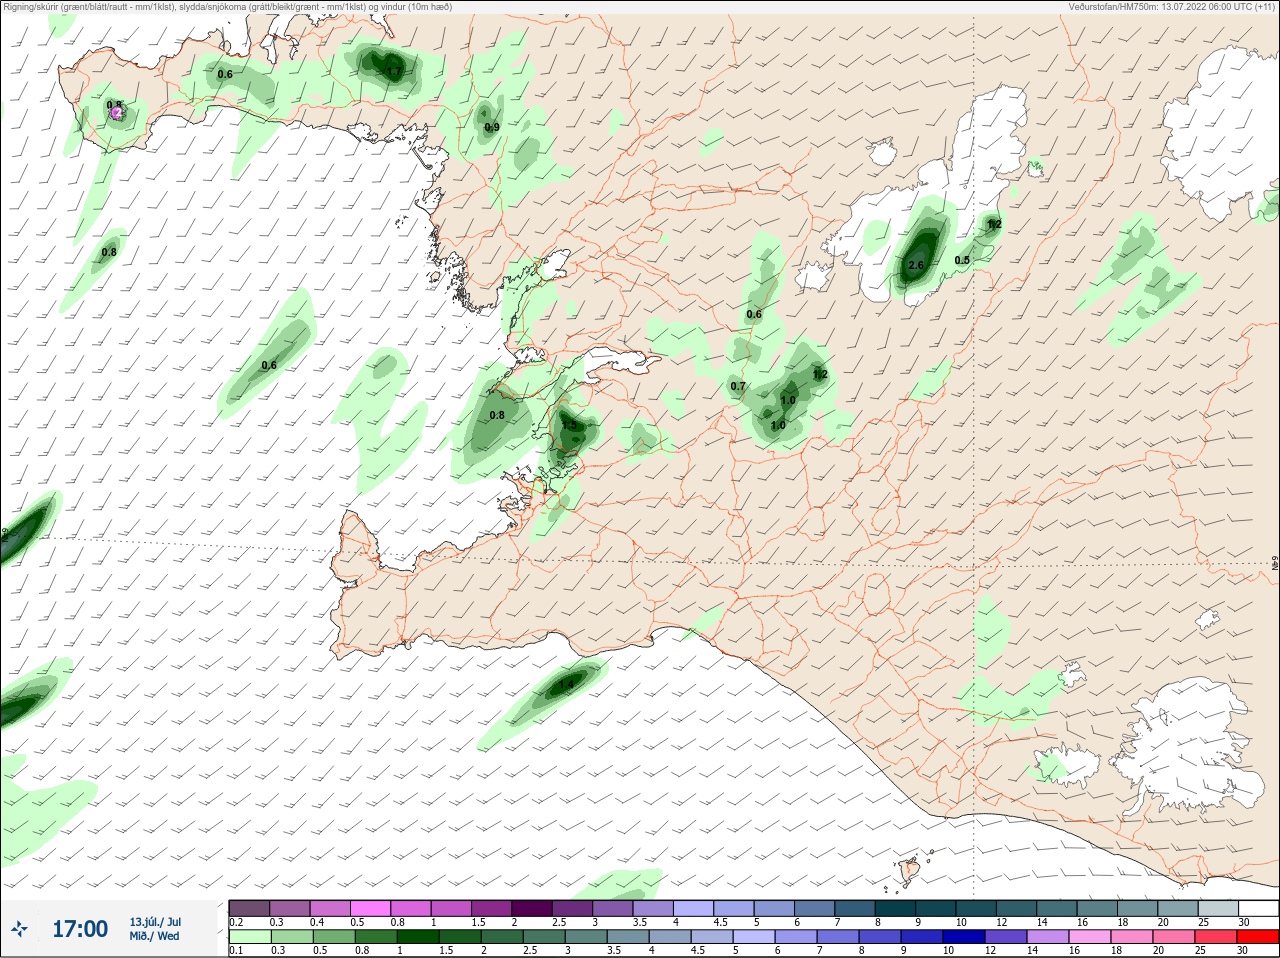Click the 13.júl./ Jul date text

[155, 922]
